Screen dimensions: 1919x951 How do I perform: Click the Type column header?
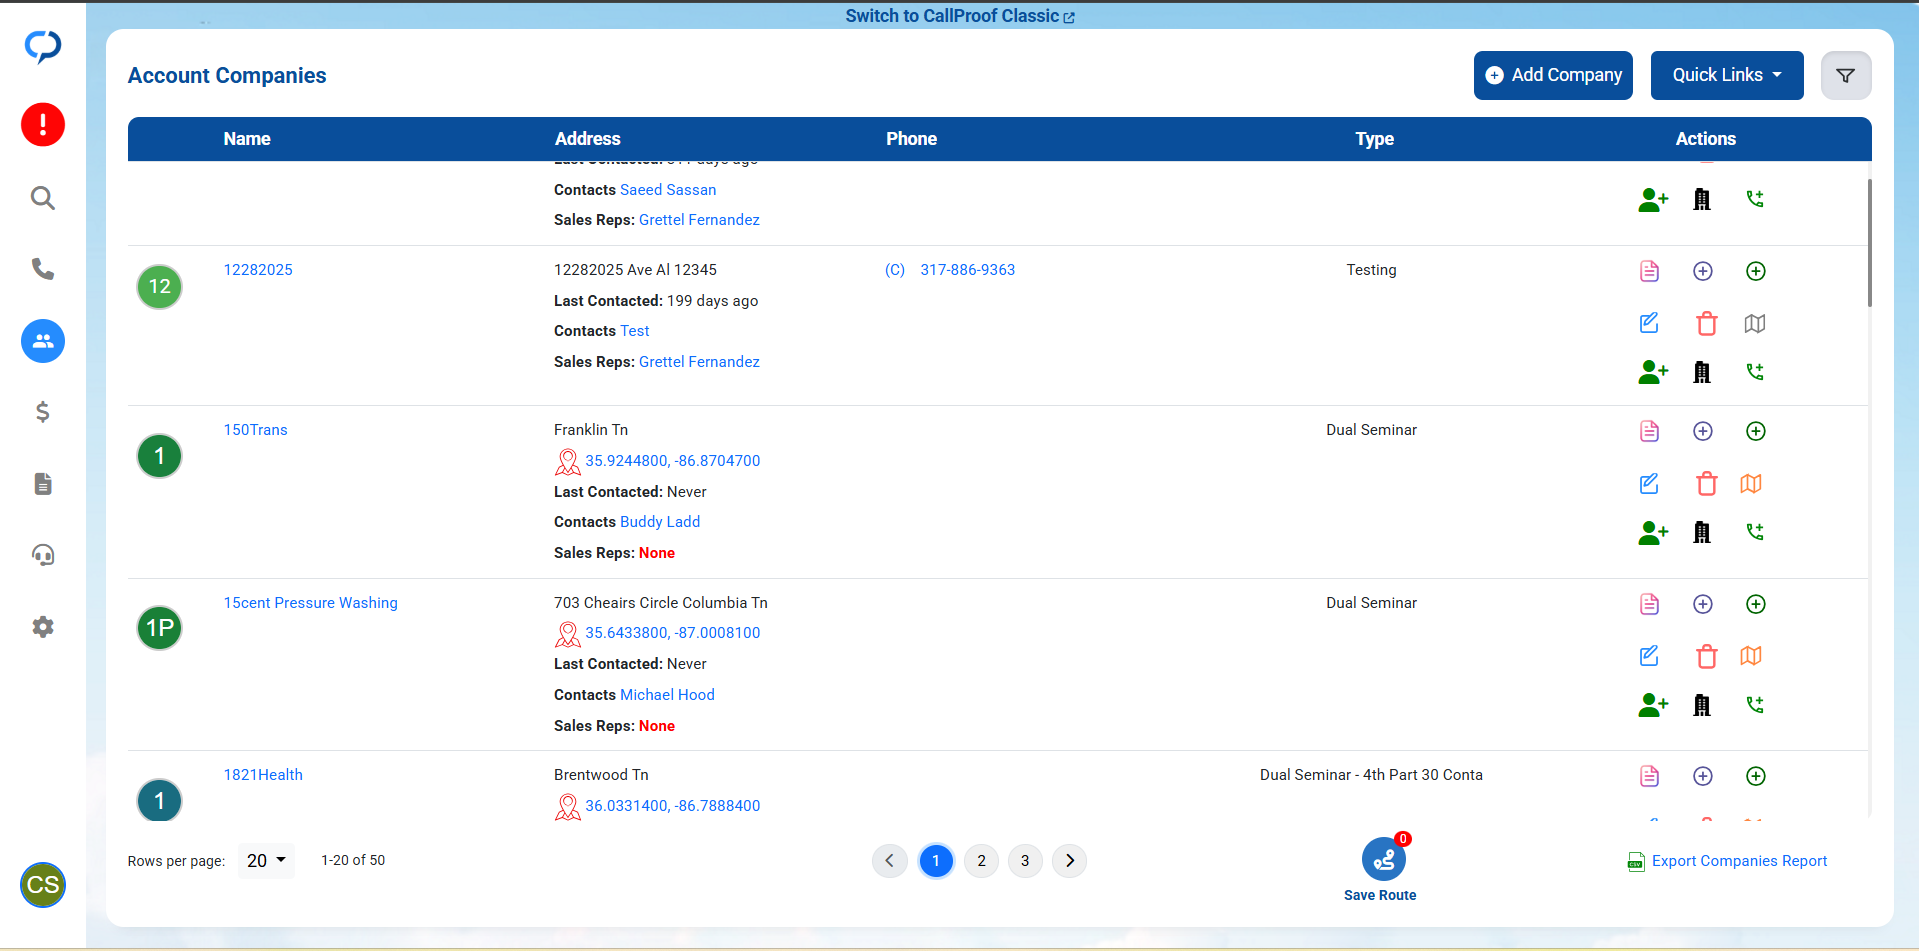pyautogui.click(x=1374, y=139)
